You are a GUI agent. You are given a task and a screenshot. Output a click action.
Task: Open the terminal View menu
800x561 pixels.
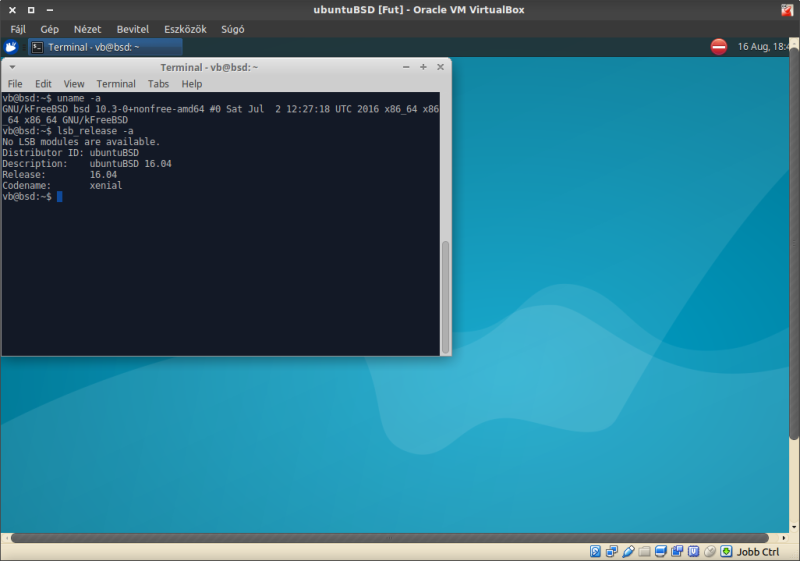tap(74, 84)
